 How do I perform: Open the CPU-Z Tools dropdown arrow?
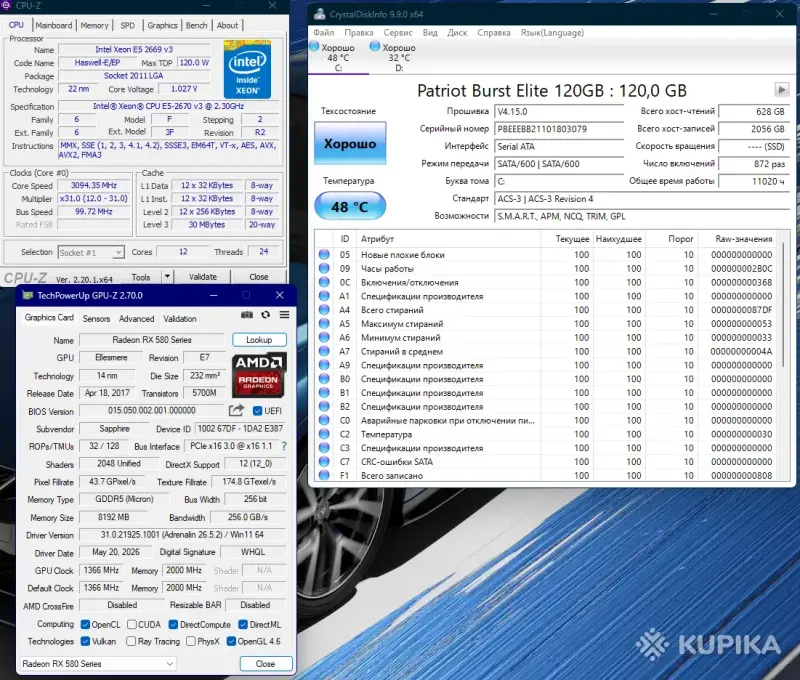pos(167,276)
